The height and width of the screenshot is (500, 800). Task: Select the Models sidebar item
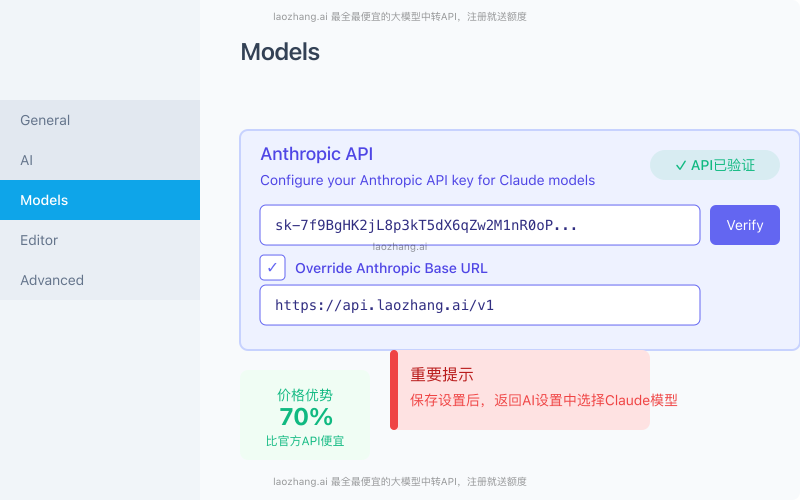coord(99,200)
